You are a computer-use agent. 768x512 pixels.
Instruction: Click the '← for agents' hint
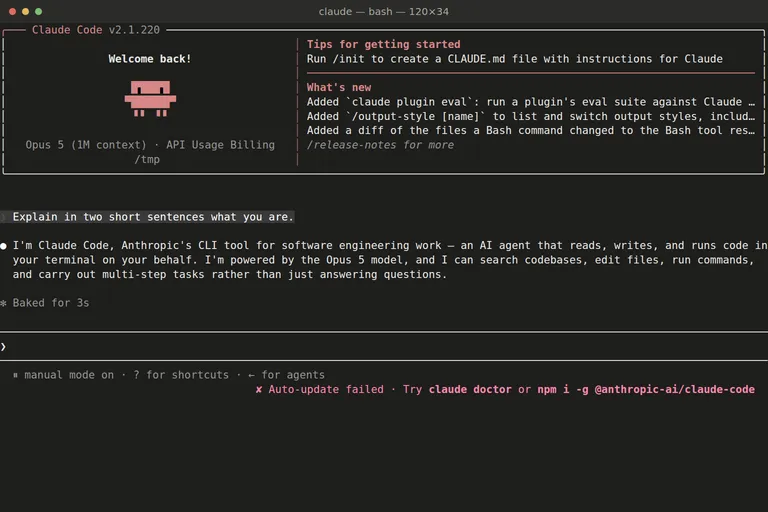click(286, 375)
